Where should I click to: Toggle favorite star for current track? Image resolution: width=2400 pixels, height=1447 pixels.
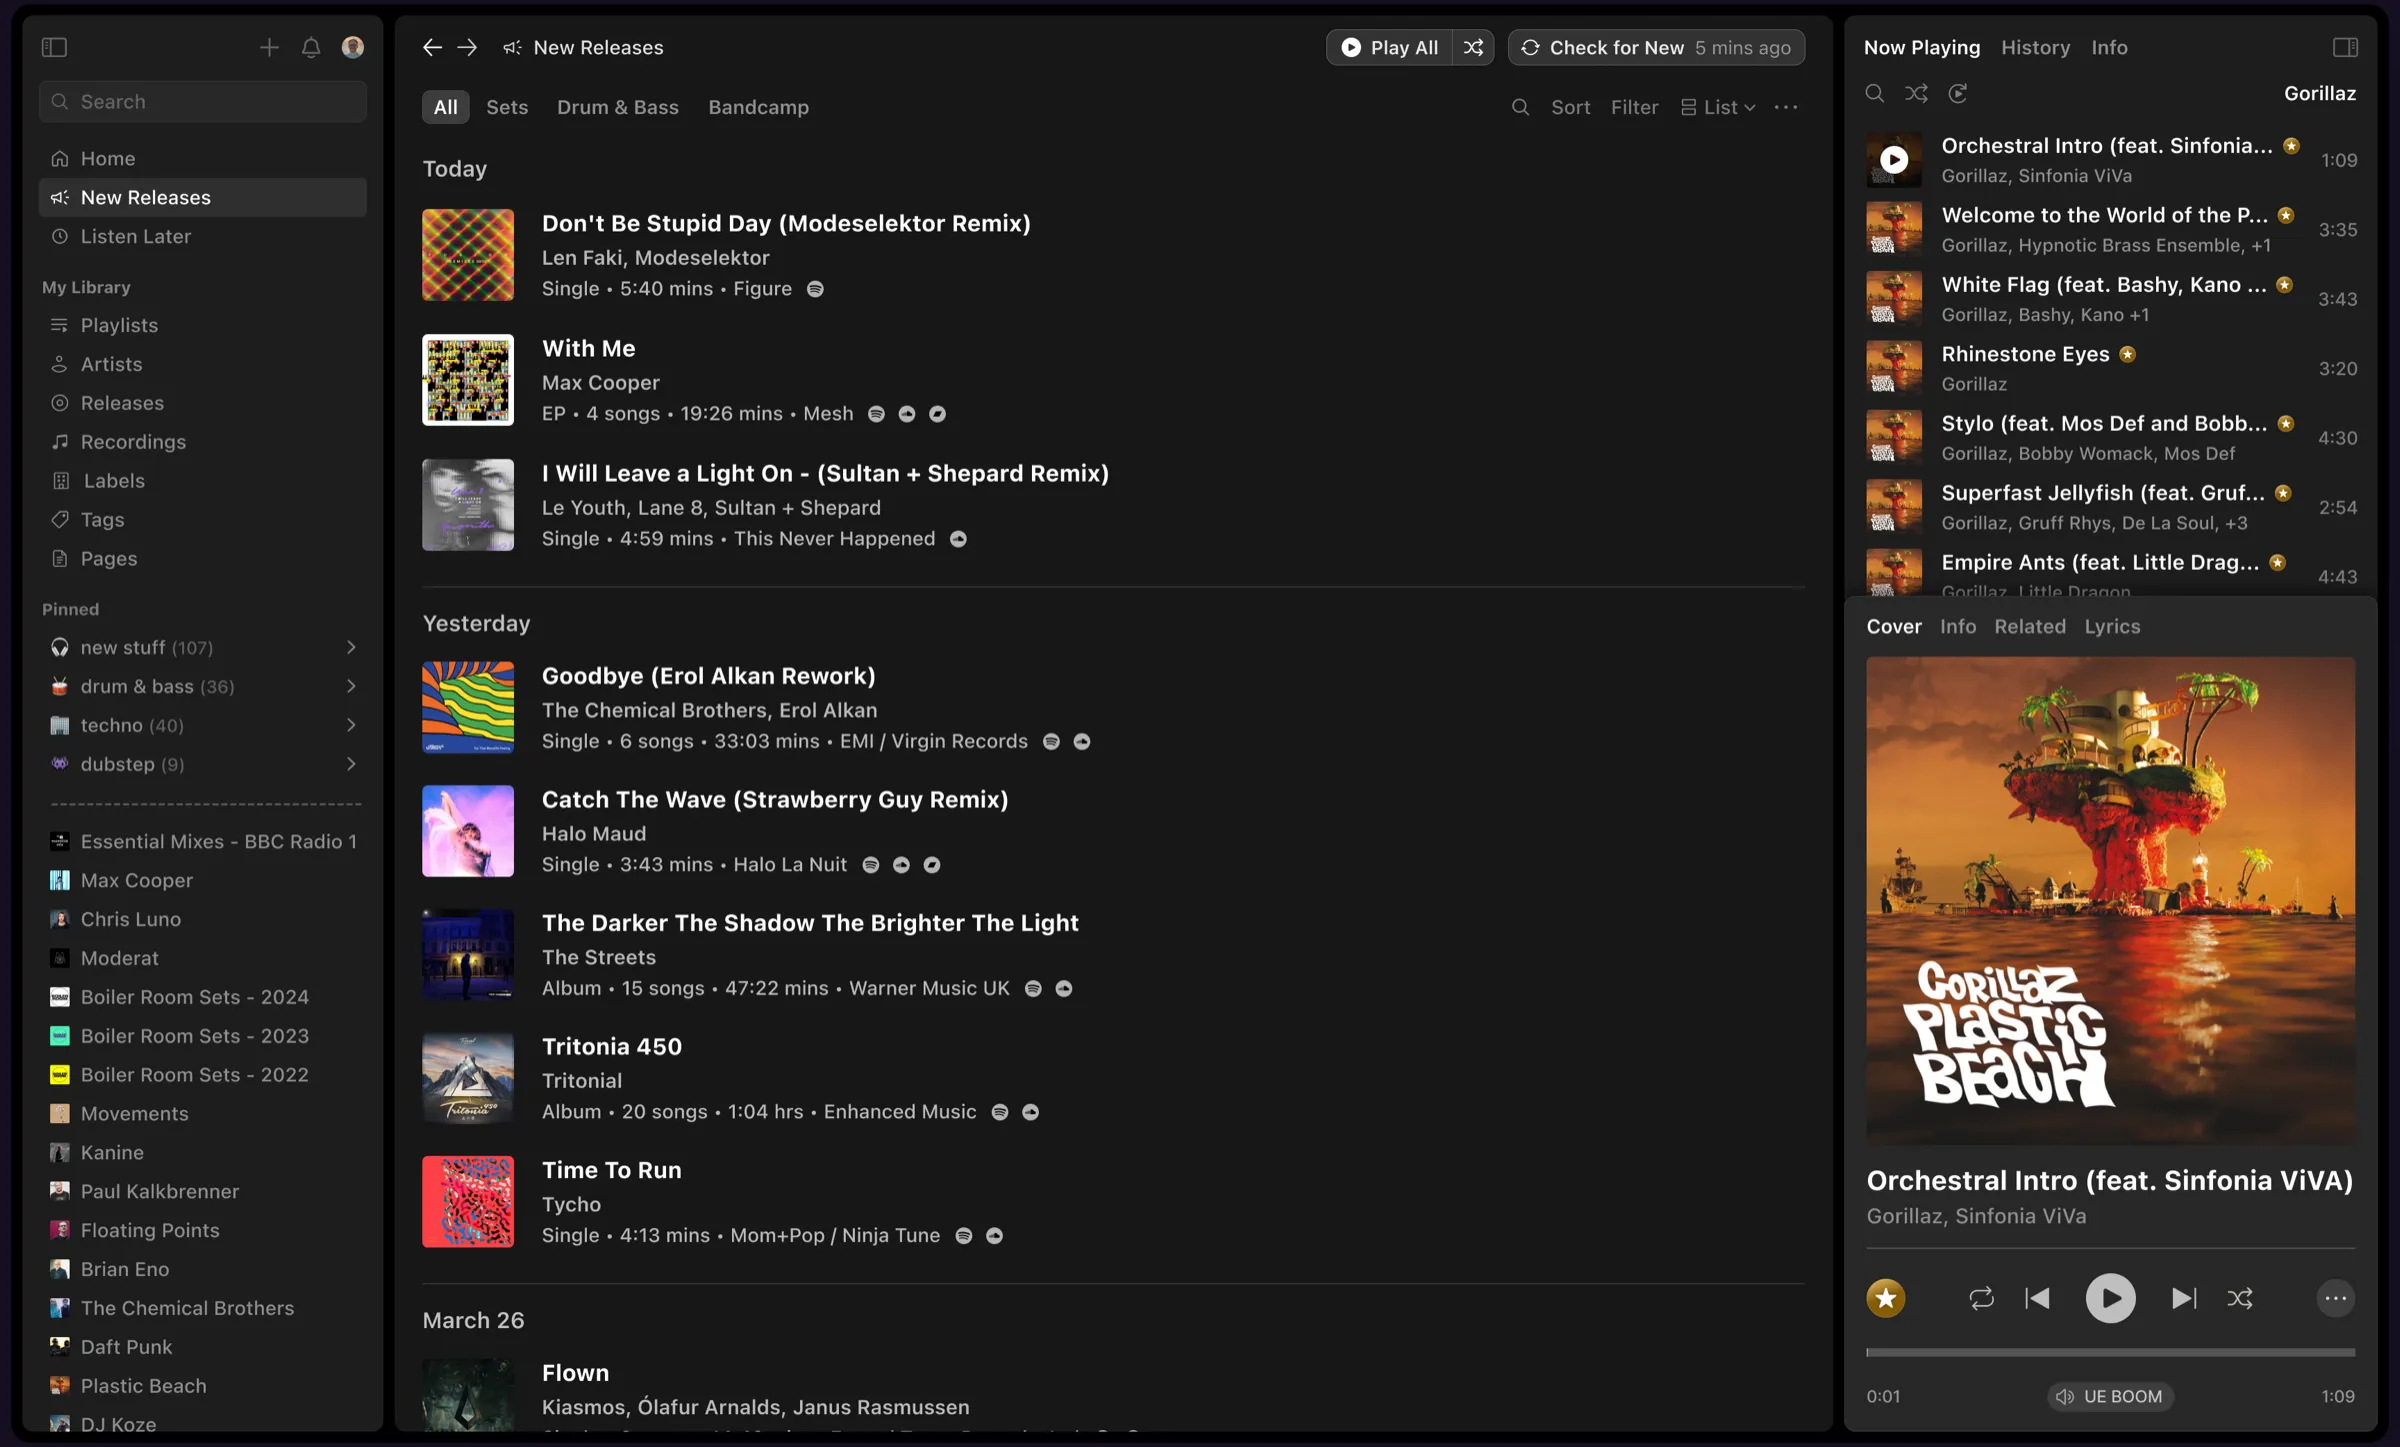(x=1886, y=1298)
